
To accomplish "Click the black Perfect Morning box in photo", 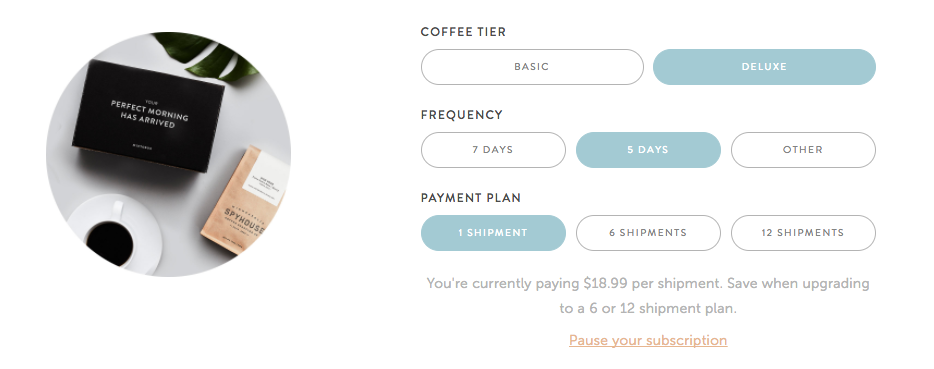I will (148, 115).
